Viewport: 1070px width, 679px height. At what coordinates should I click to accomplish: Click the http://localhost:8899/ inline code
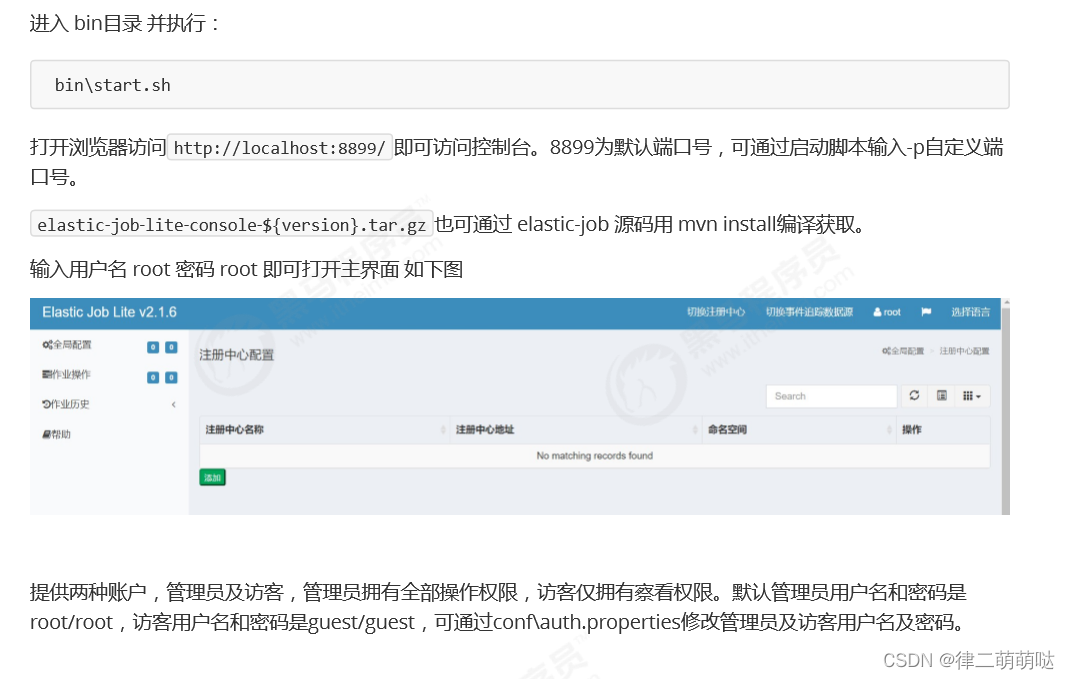[x=280, y=147]
